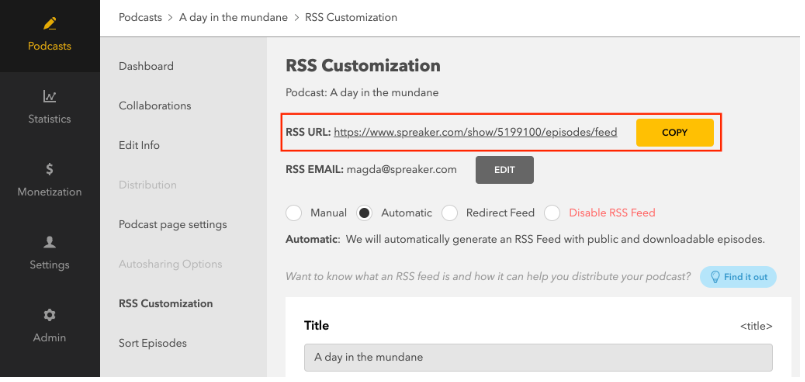Open Monetization dollar sign icon
805x382 pixels.
pyautogui.click(x=50, y=169)
